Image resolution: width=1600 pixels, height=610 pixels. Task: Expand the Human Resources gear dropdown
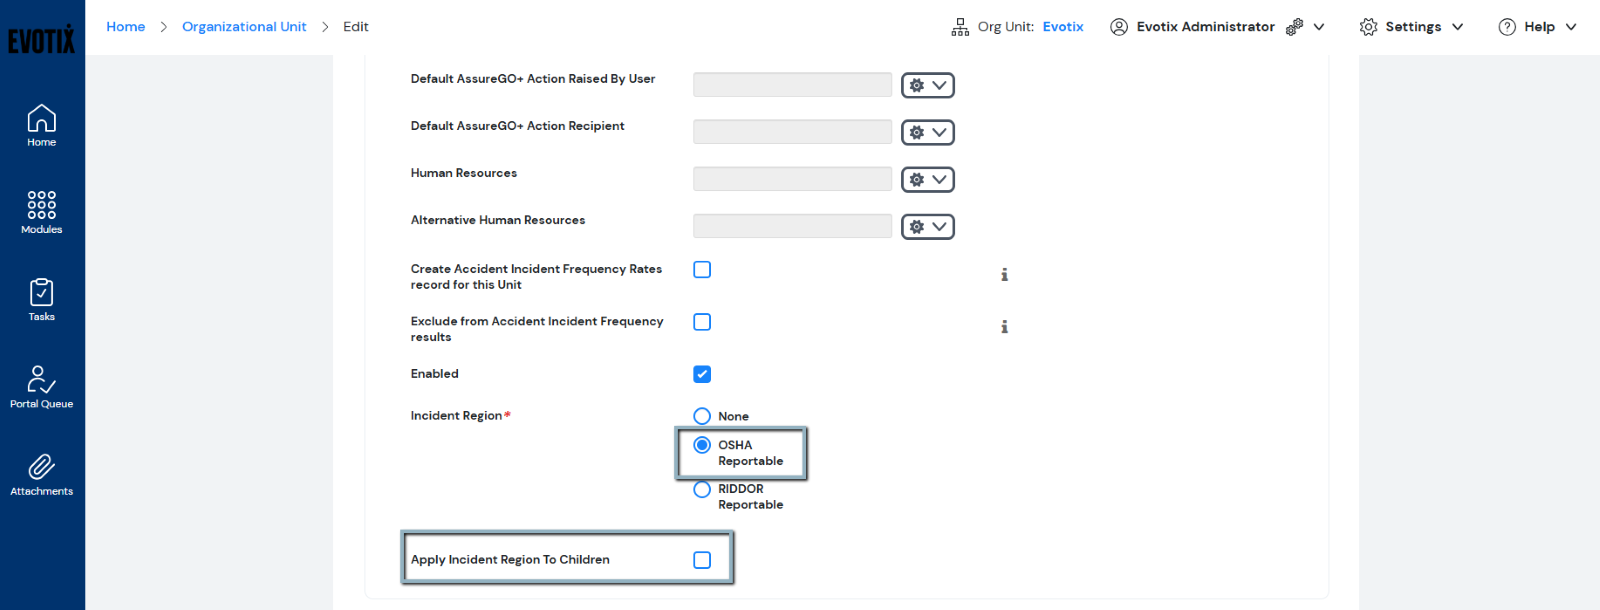pyautogui.click(x=928, y=180)
